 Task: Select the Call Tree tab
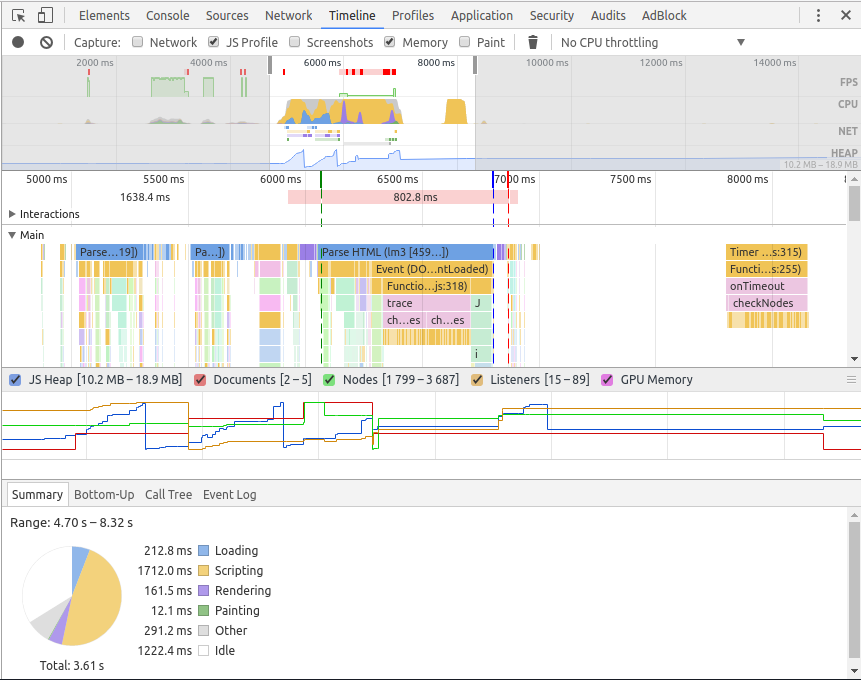pyautogui.click(x=168, y=494)
